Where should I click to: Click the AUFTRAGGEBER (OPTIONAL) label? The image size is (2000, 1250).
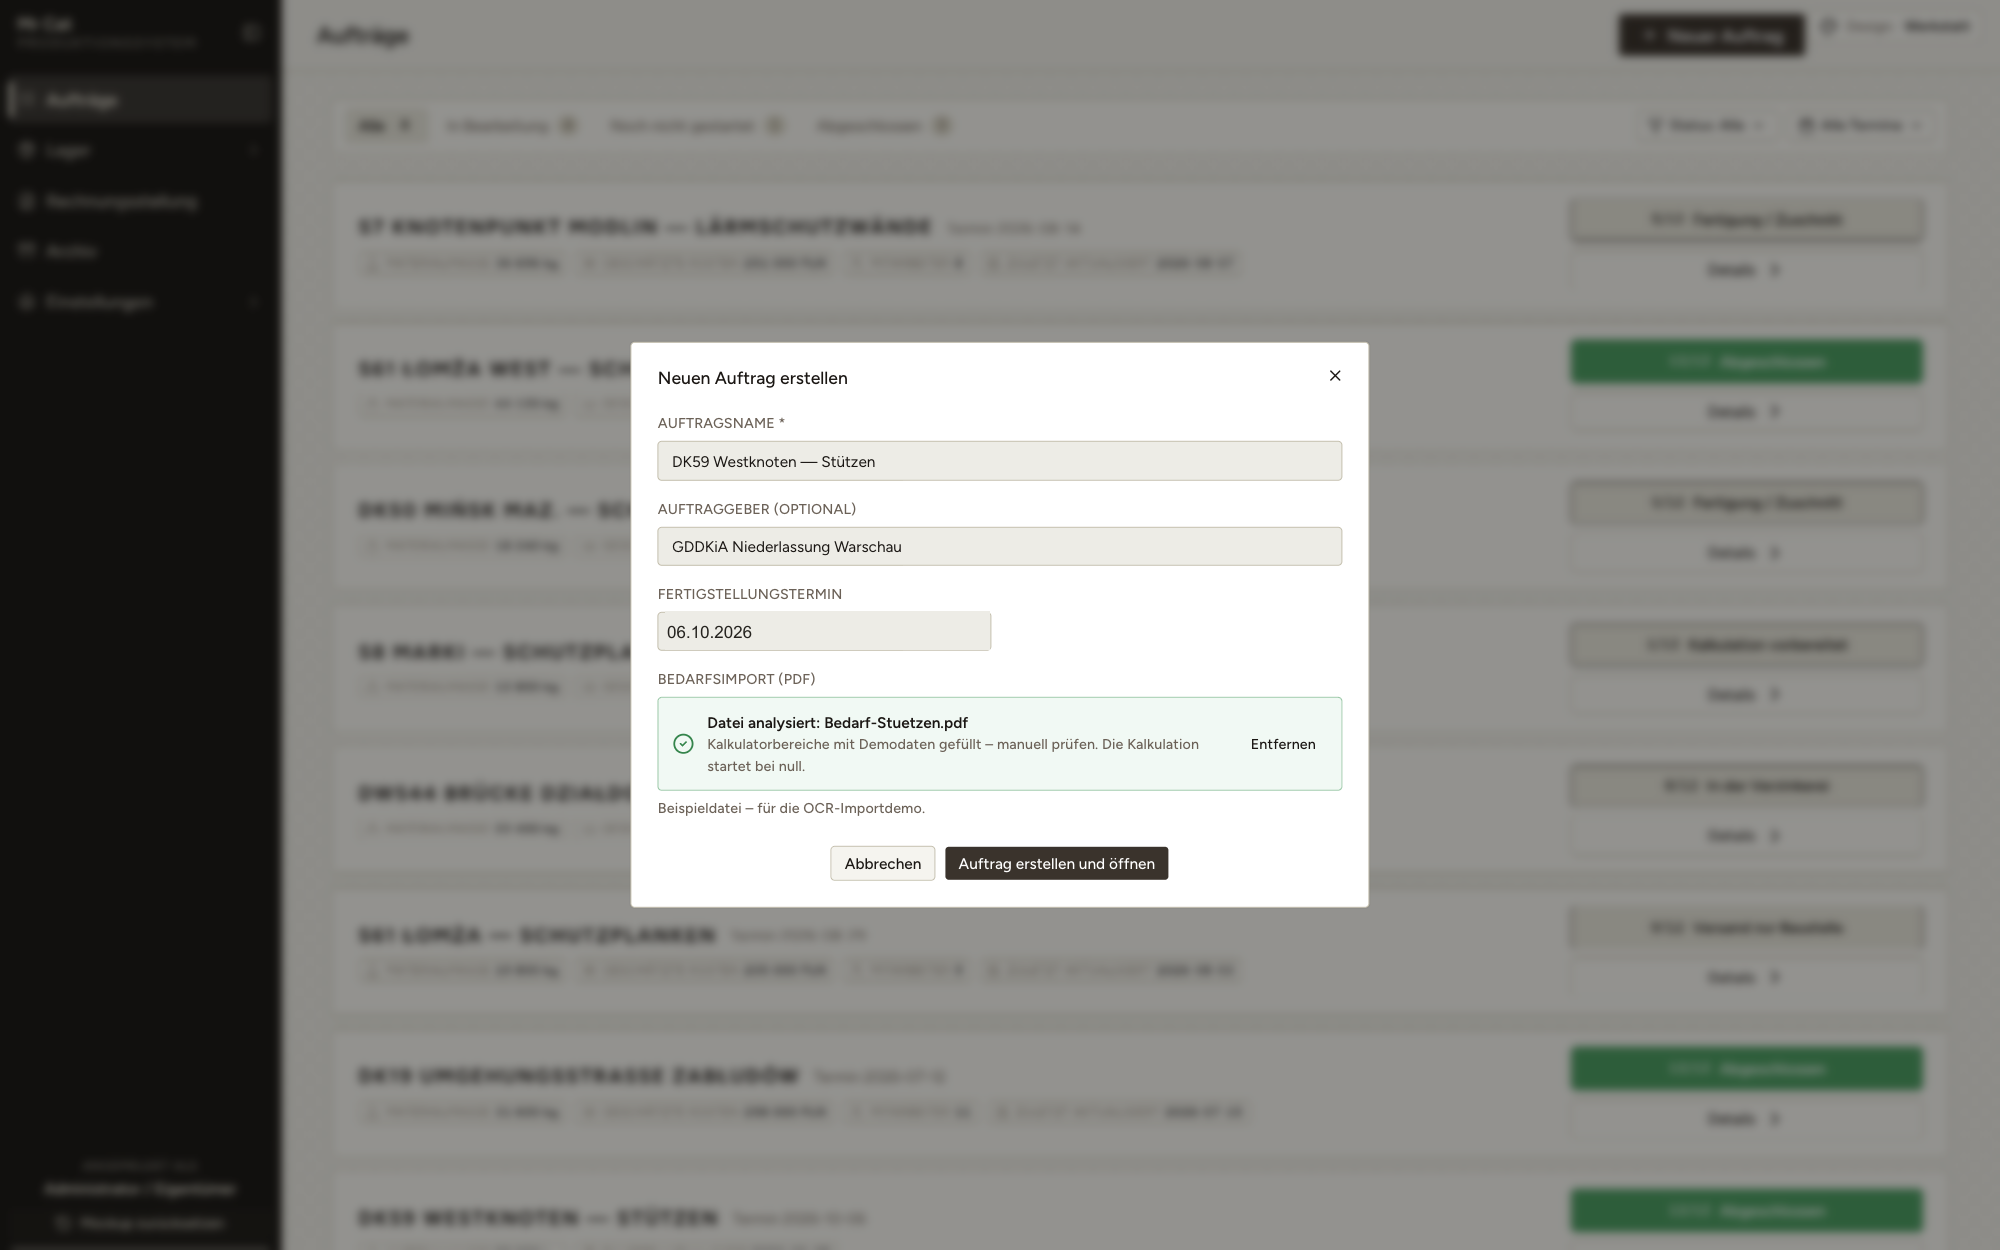(757, 509)
